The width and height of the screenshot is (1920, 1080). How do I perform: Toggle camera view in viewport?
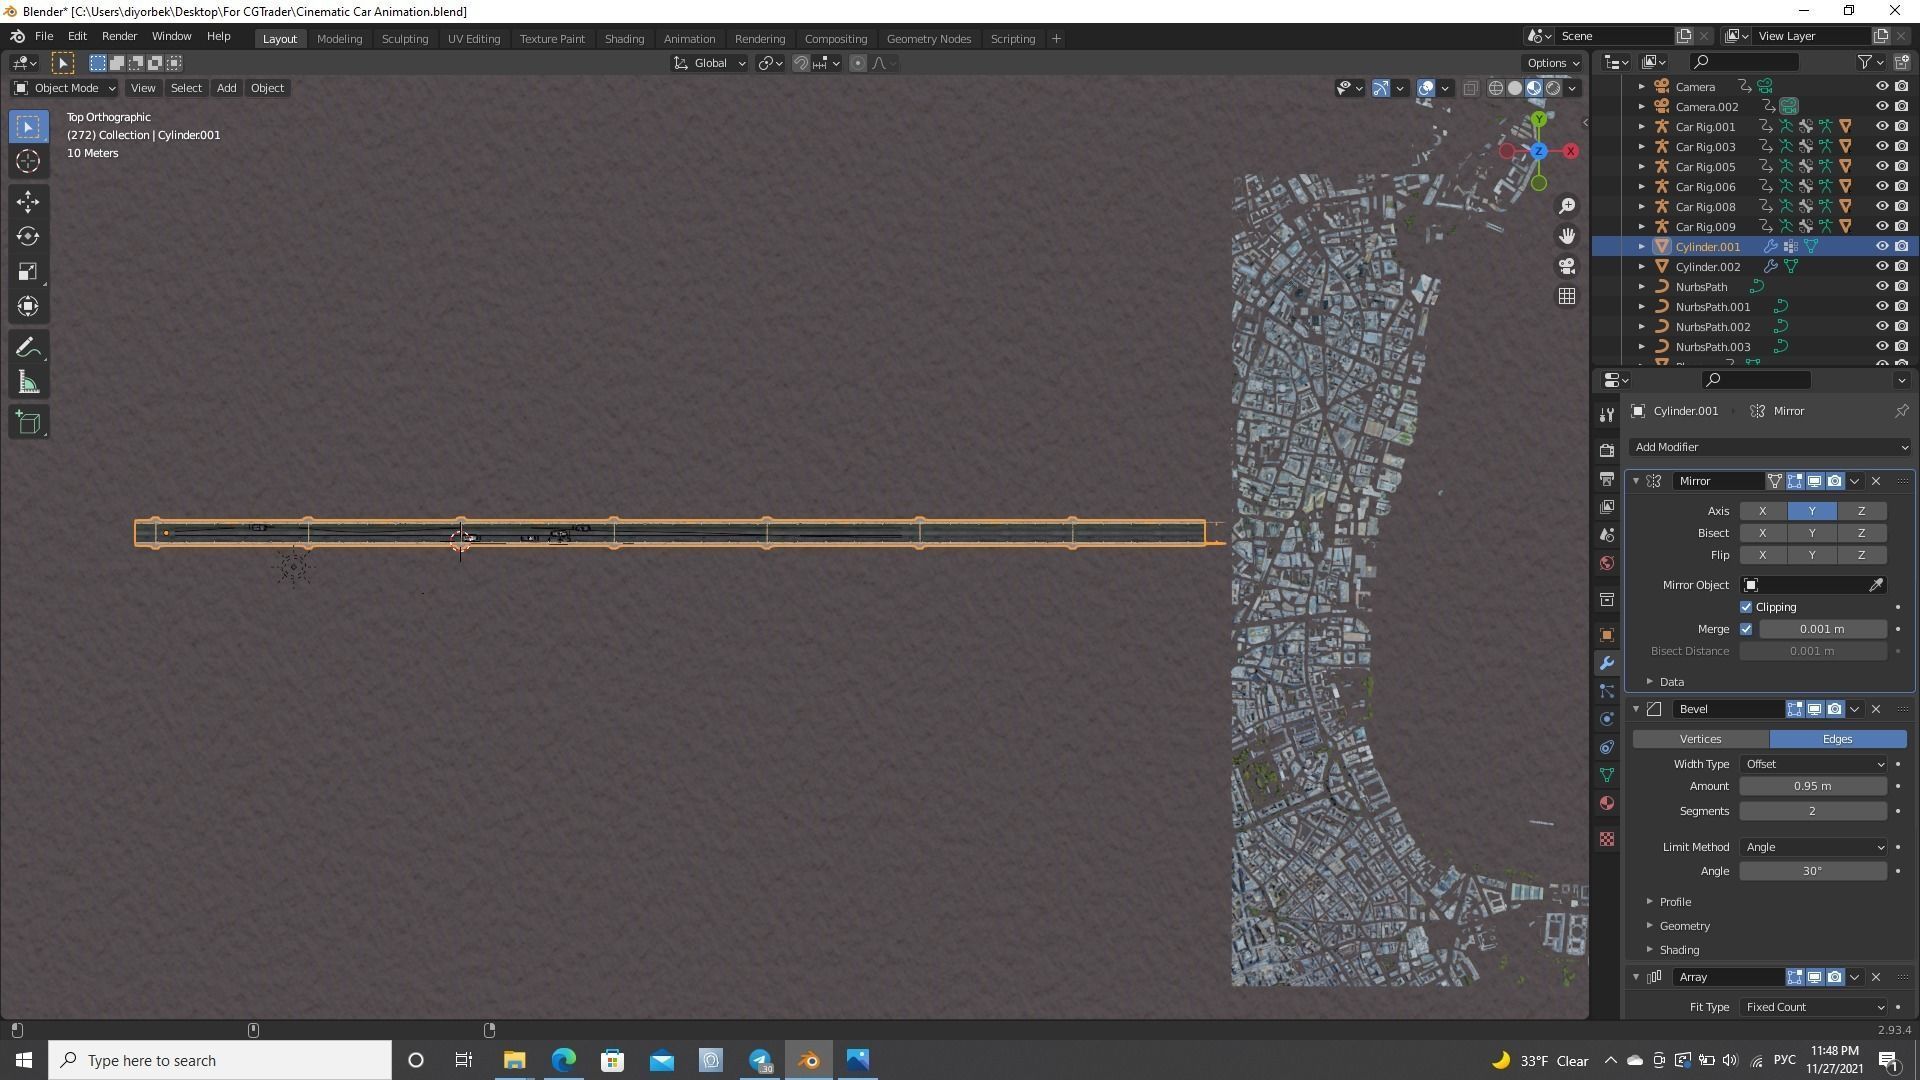pos(1567,266)
